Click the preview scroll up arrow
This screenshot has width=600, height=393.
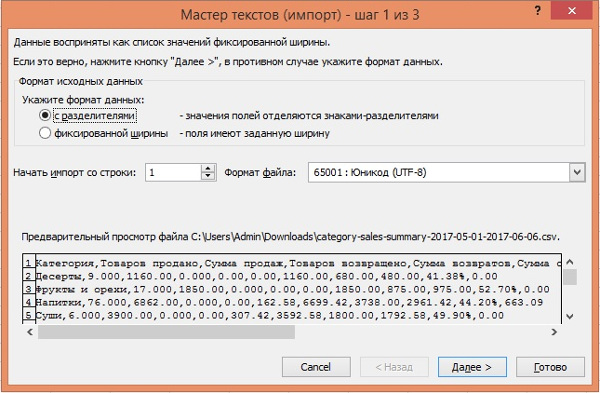[569, 262]
